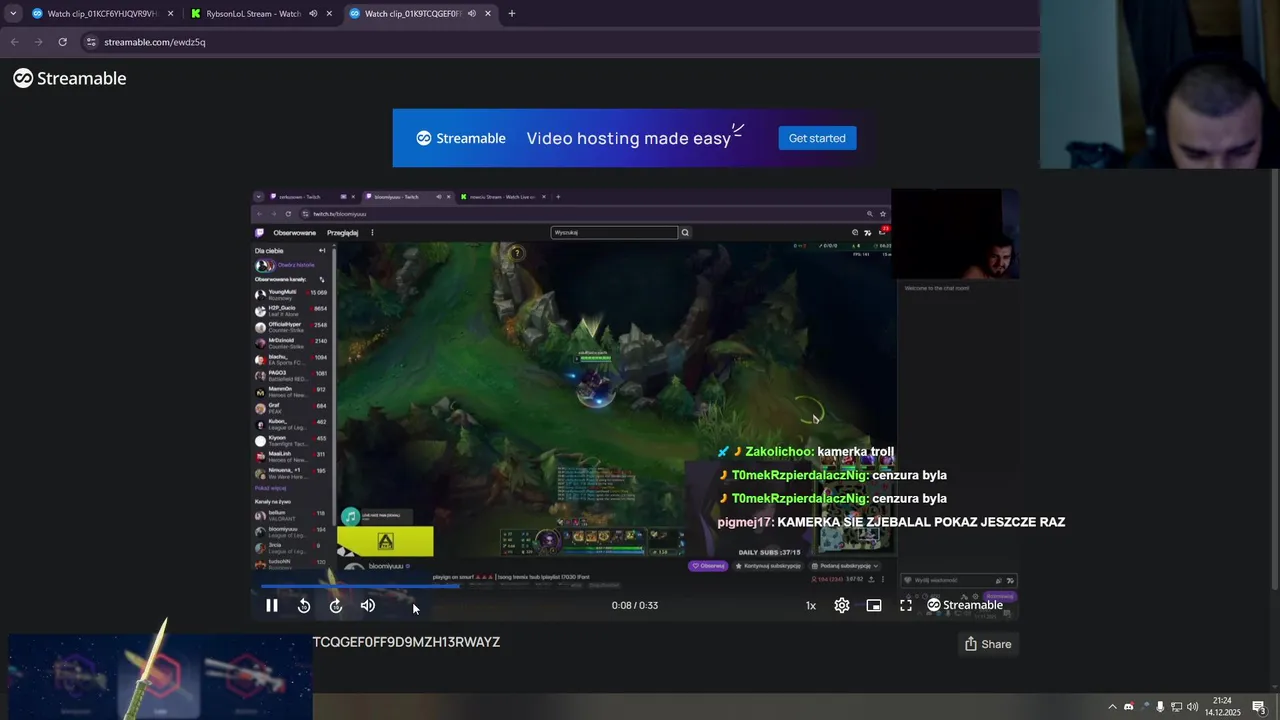Viewport: 1280px width, 720px height.
Task: Open Windows notification center
Action: coord(1259,707)
